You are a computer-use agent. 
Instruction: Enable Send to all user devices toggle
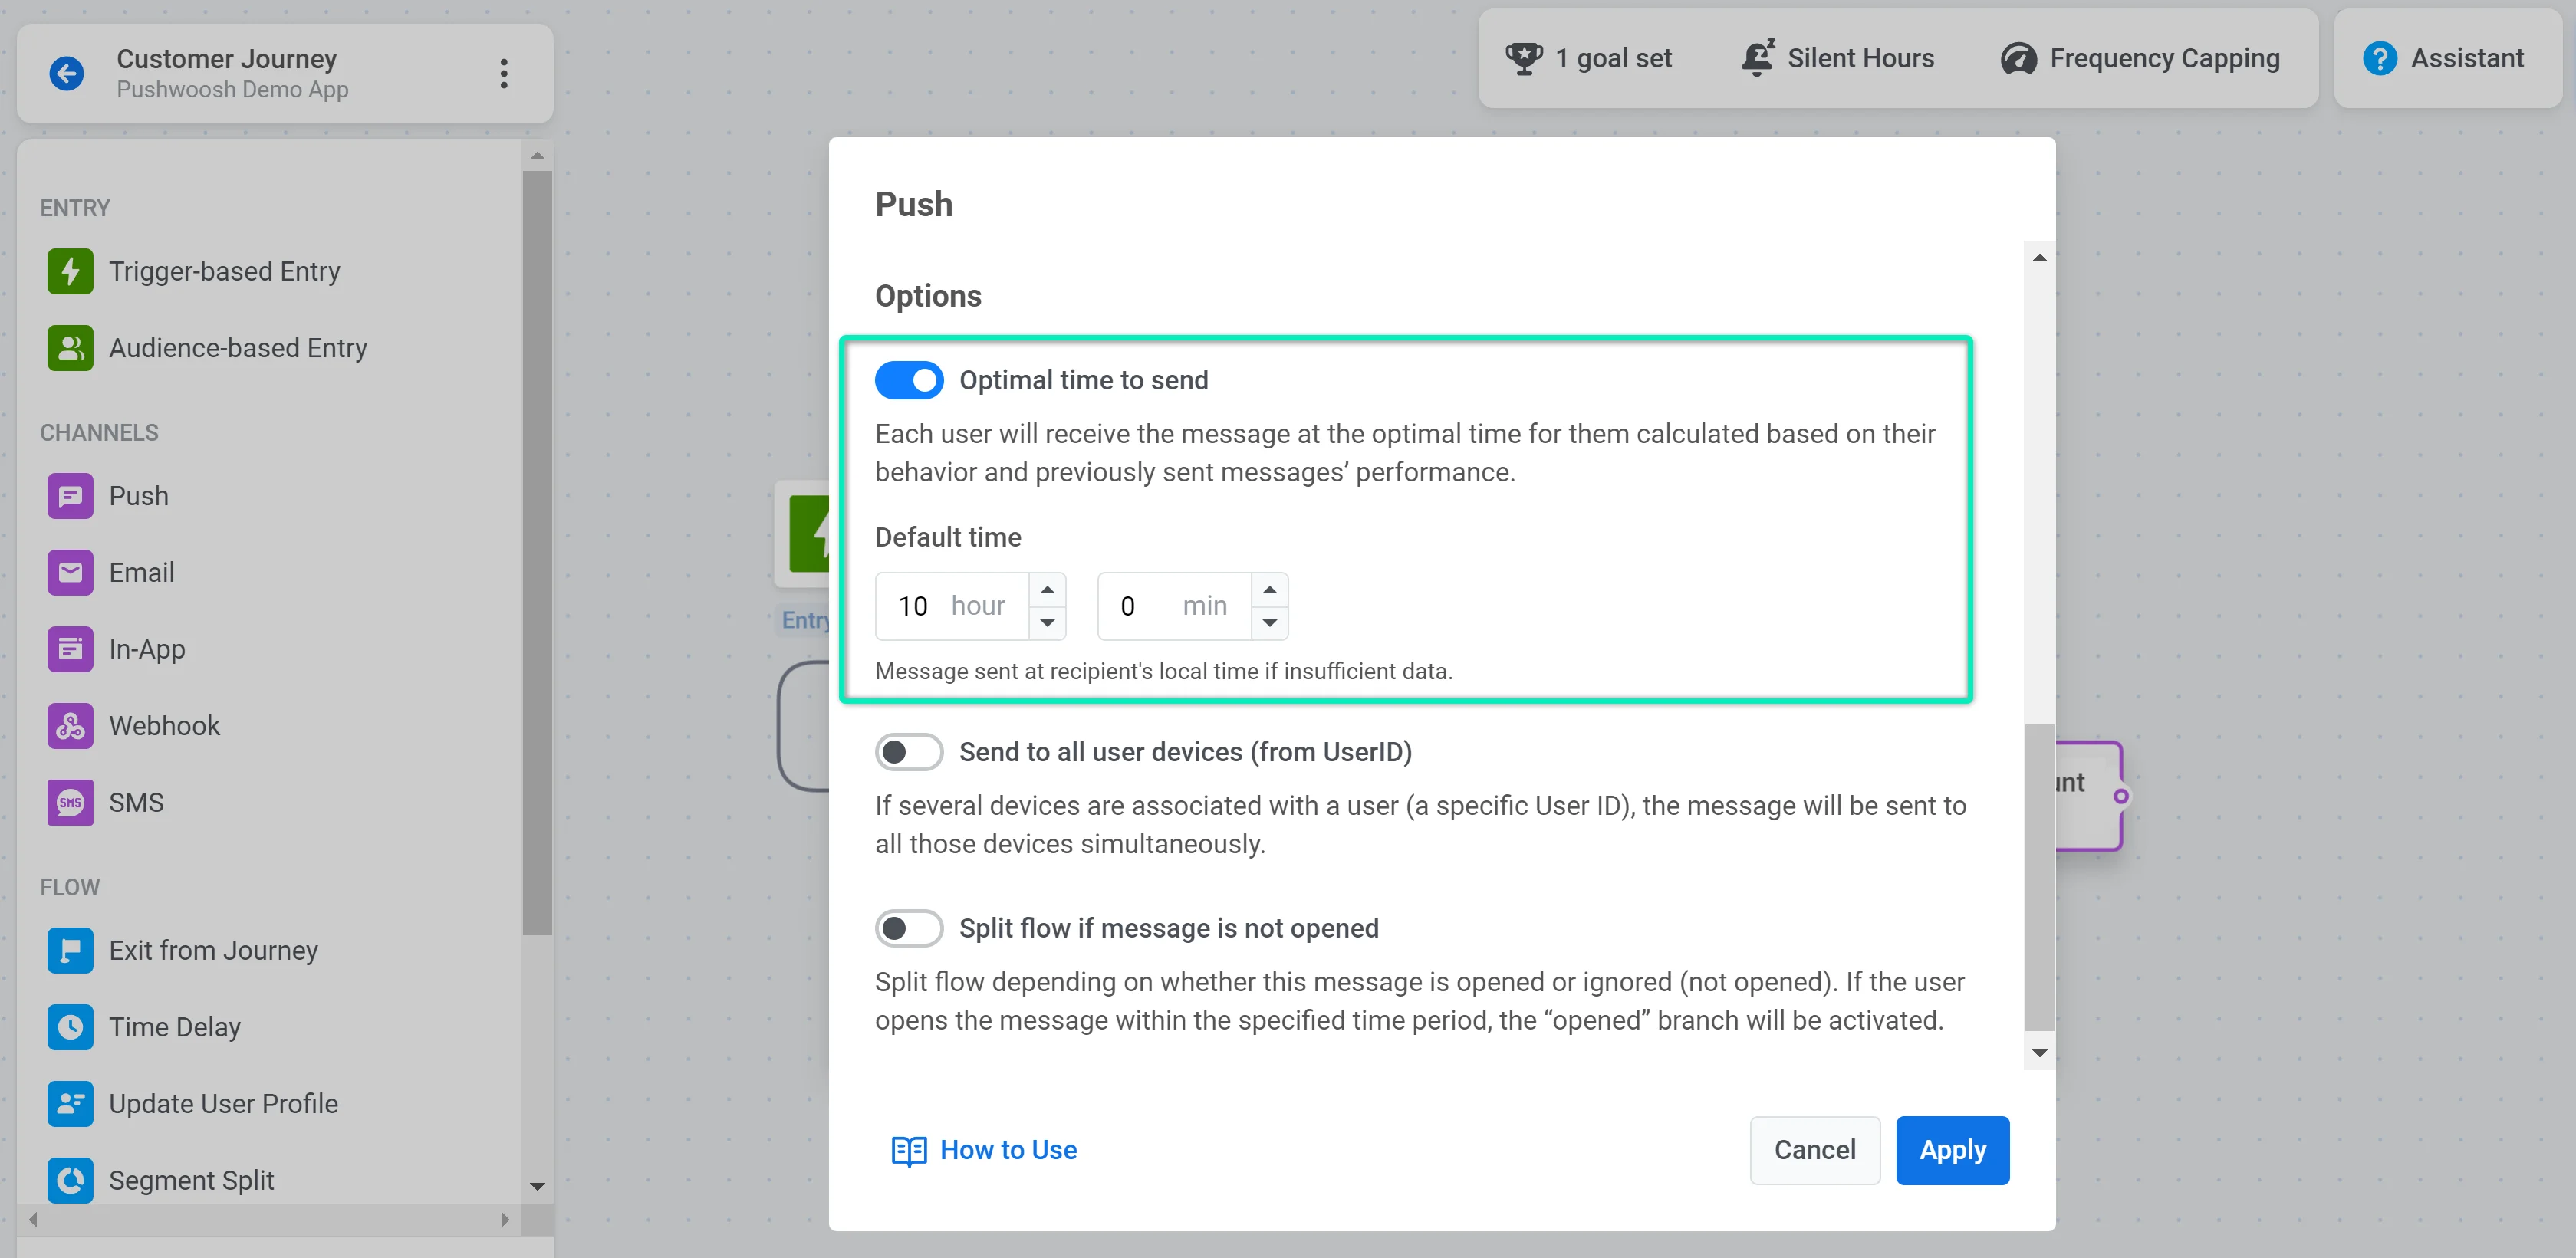click(x=908, y=752)
